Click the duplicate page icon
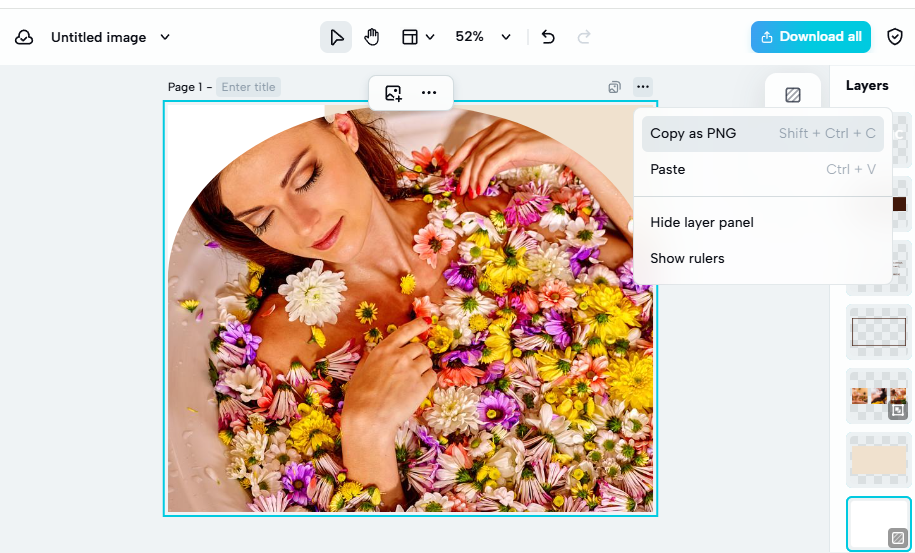 tap(614, 87)
